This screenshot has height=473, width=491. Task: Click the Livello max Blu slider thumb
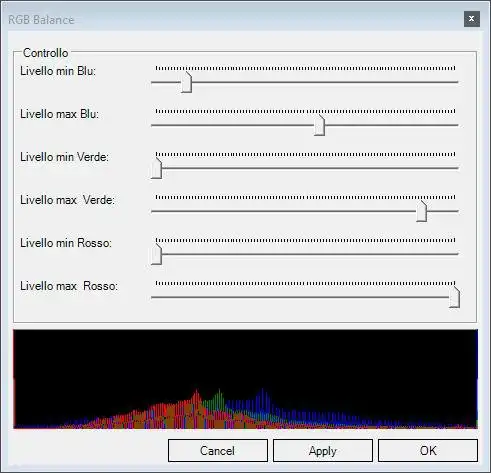click(x=319, y=125)
